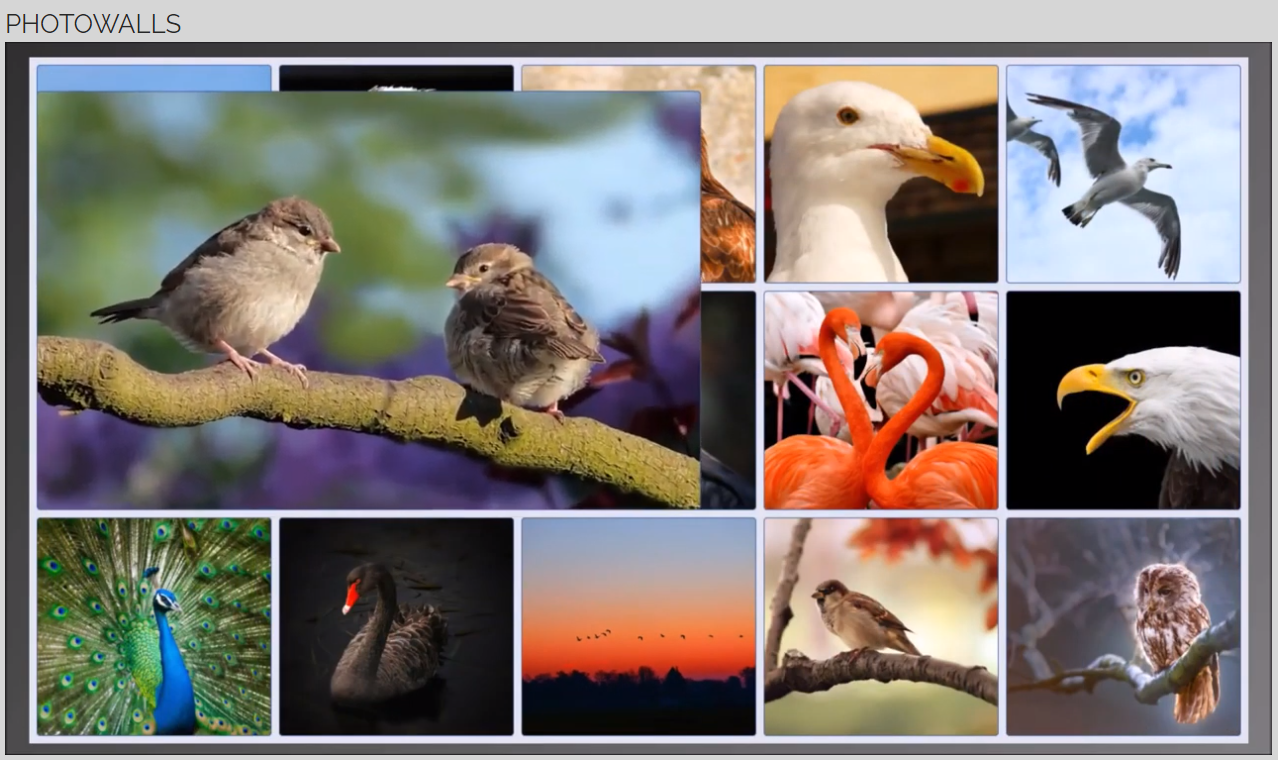View the single sparrow on branch thumbnail
Viewport: 1278px width, 760px height.
(881, 626)
